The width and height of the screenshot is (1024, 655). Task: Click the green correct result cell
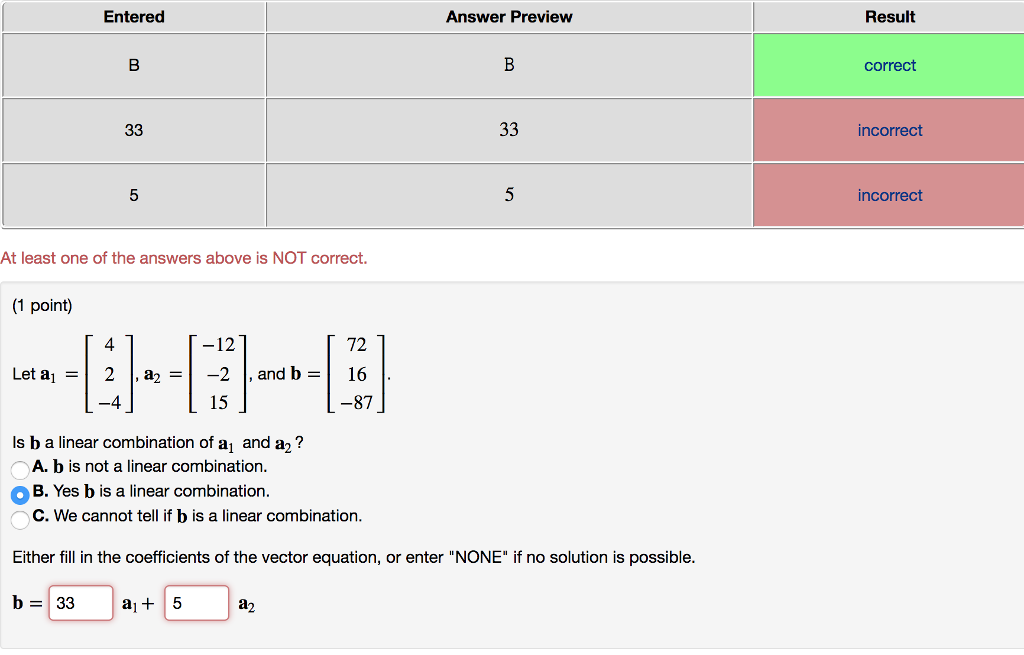890,64
